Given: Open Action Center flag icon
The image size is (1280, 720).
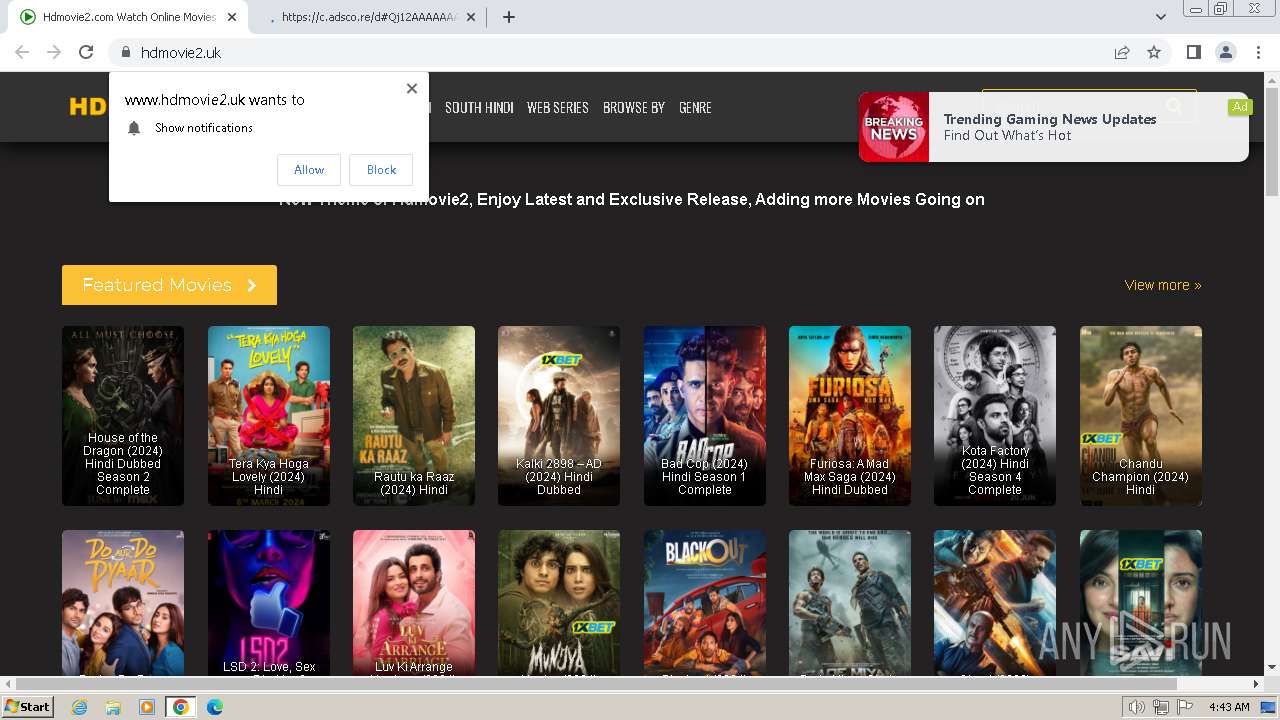Looking at the screenshot, I should pyautogui.click(x=1185, y=707).
